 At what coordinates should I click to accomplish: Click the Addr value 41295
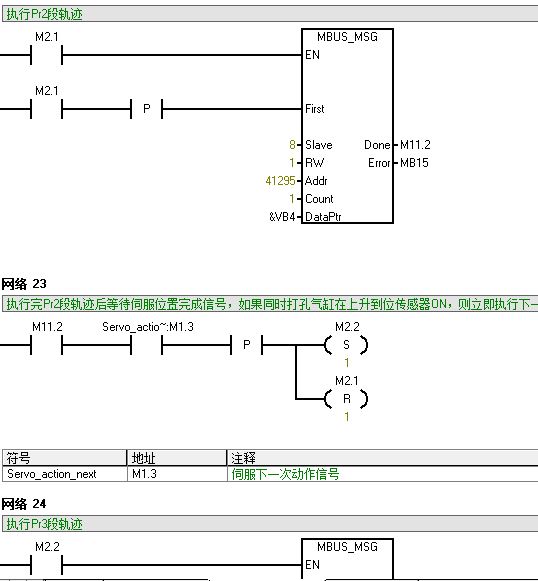point(280,181)
